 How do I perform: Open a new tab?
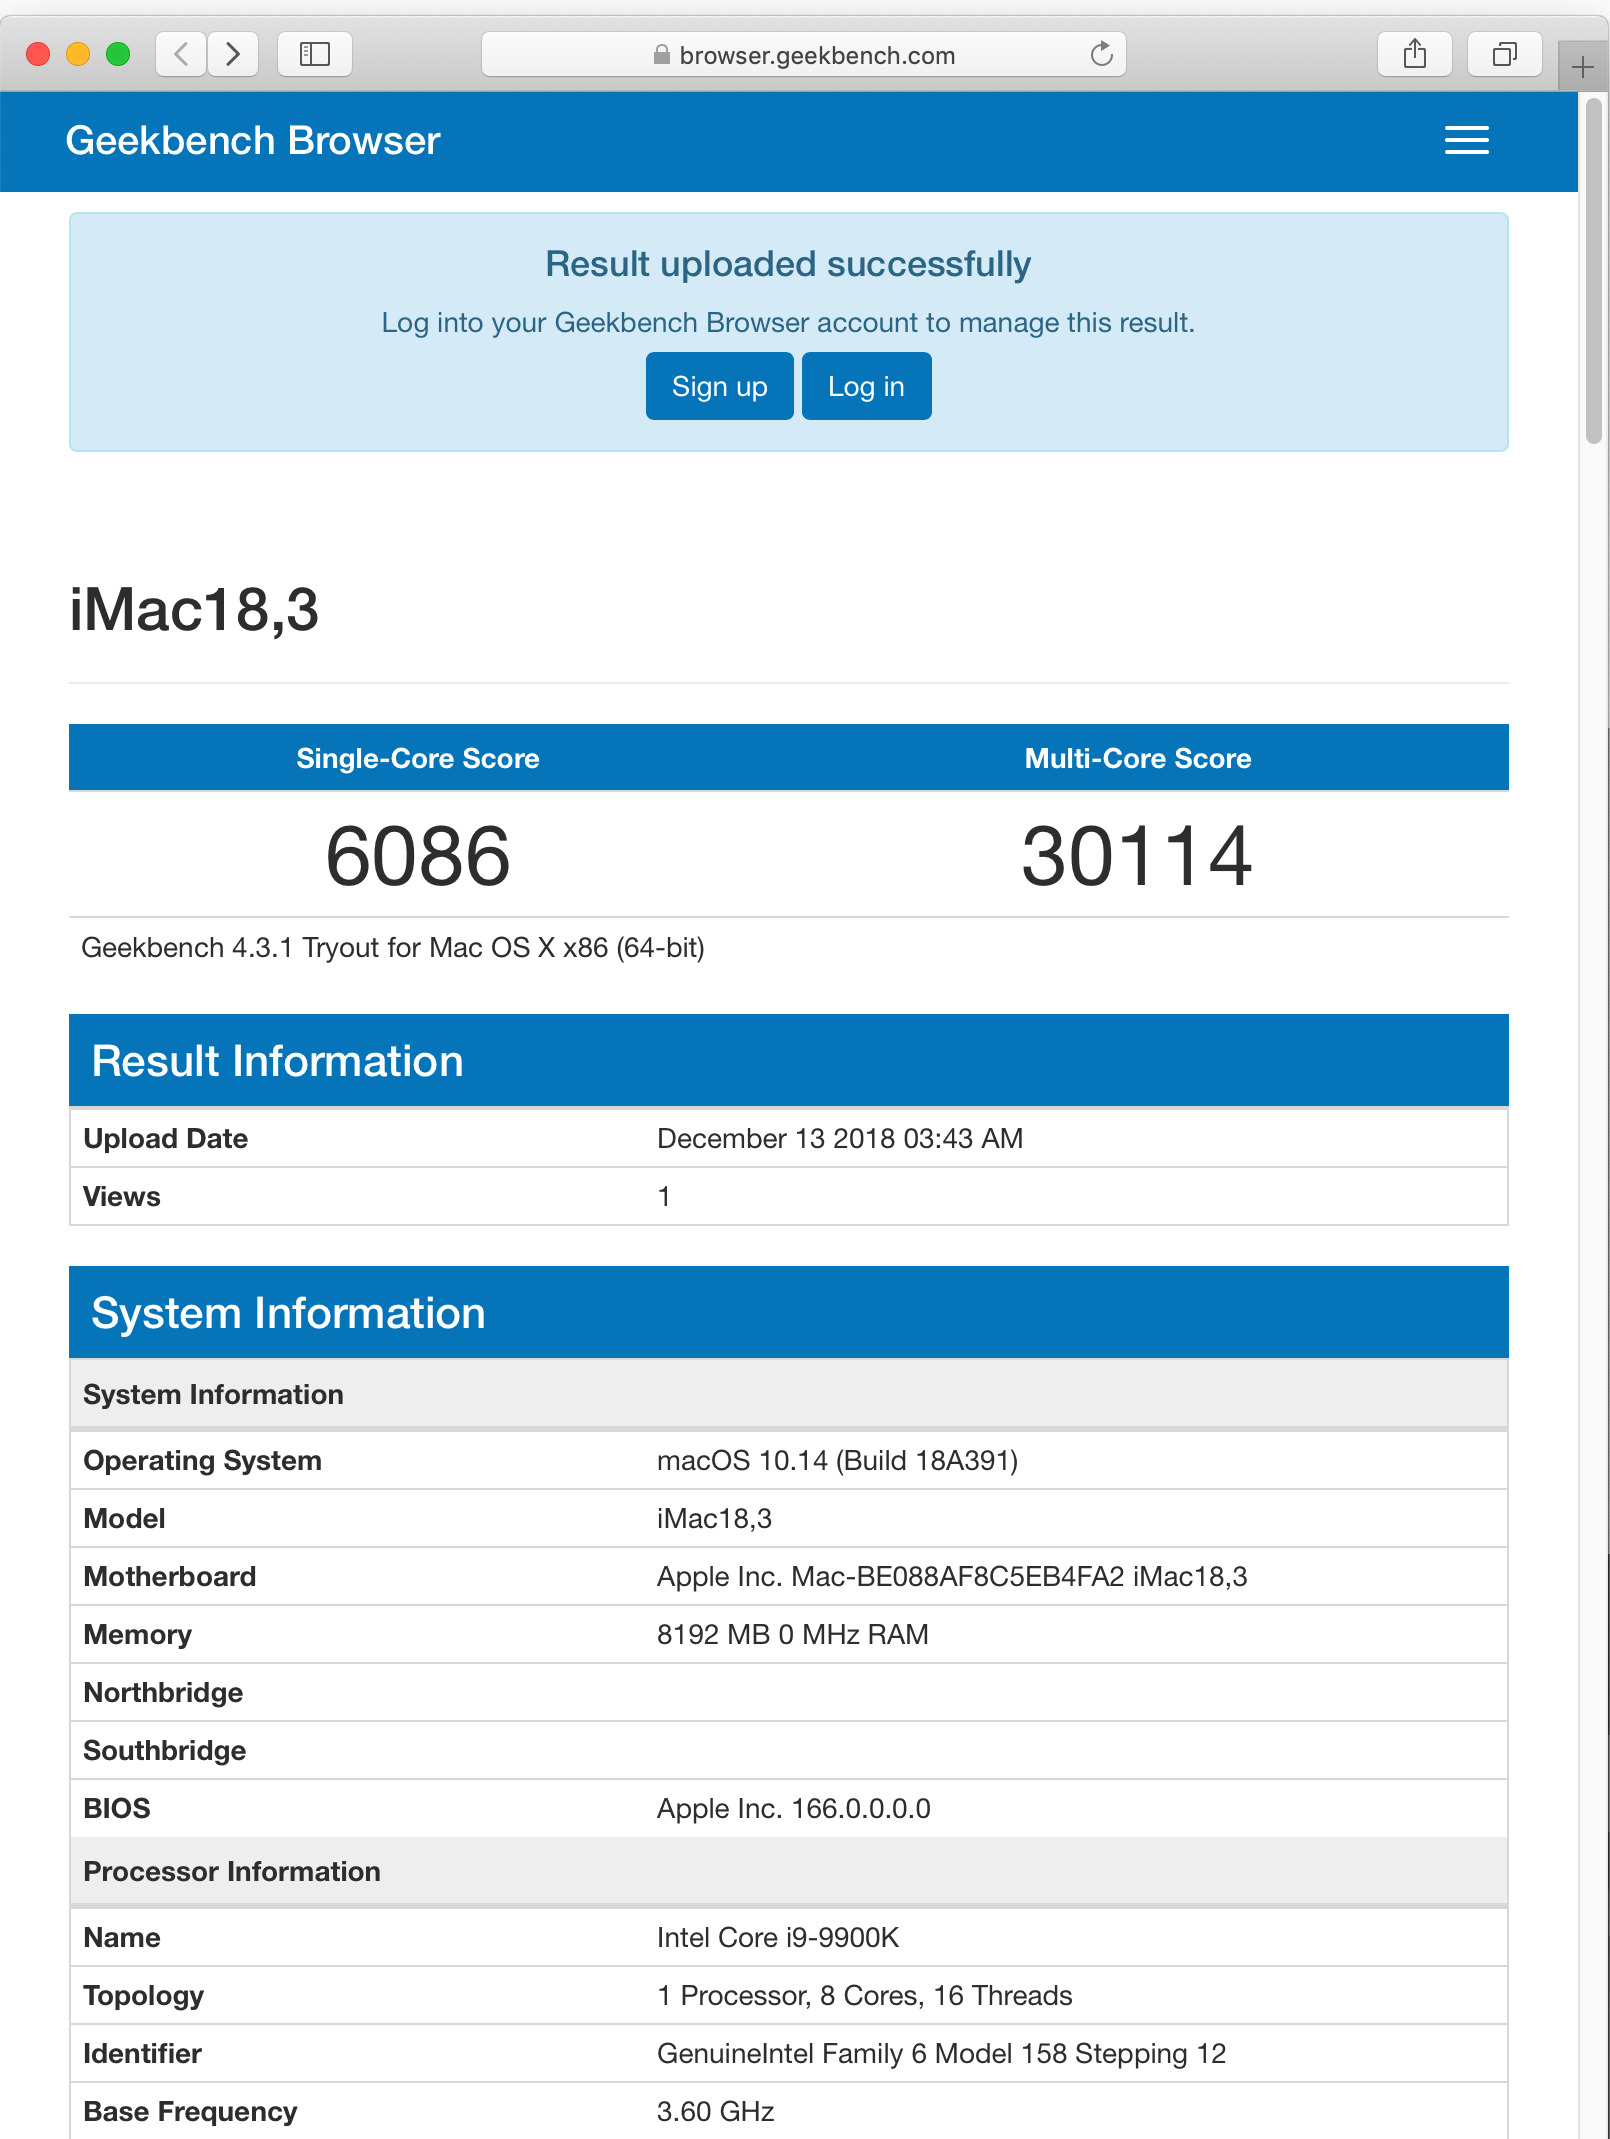pyautogui.click(x=1583, y=67)
